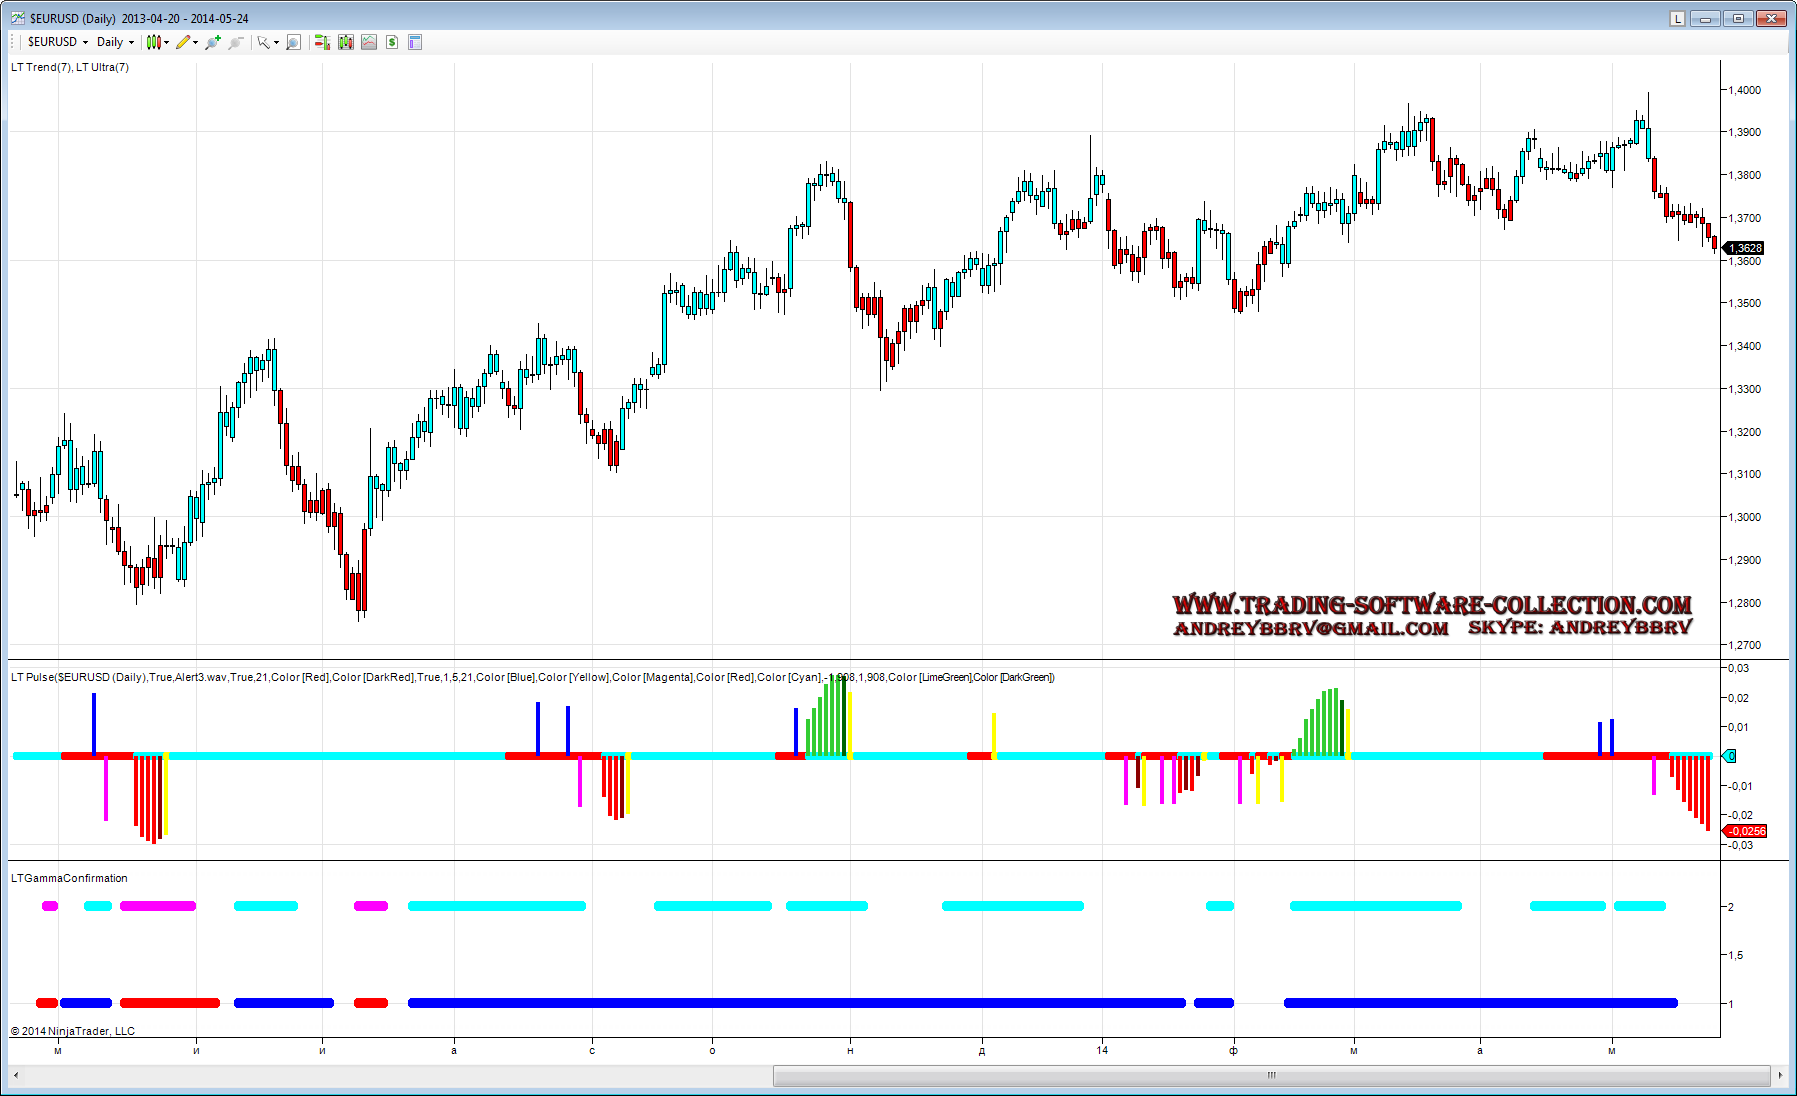Open the chart Properties icon
This screenshot has height=1096, width=1797.
coord(415,42)
